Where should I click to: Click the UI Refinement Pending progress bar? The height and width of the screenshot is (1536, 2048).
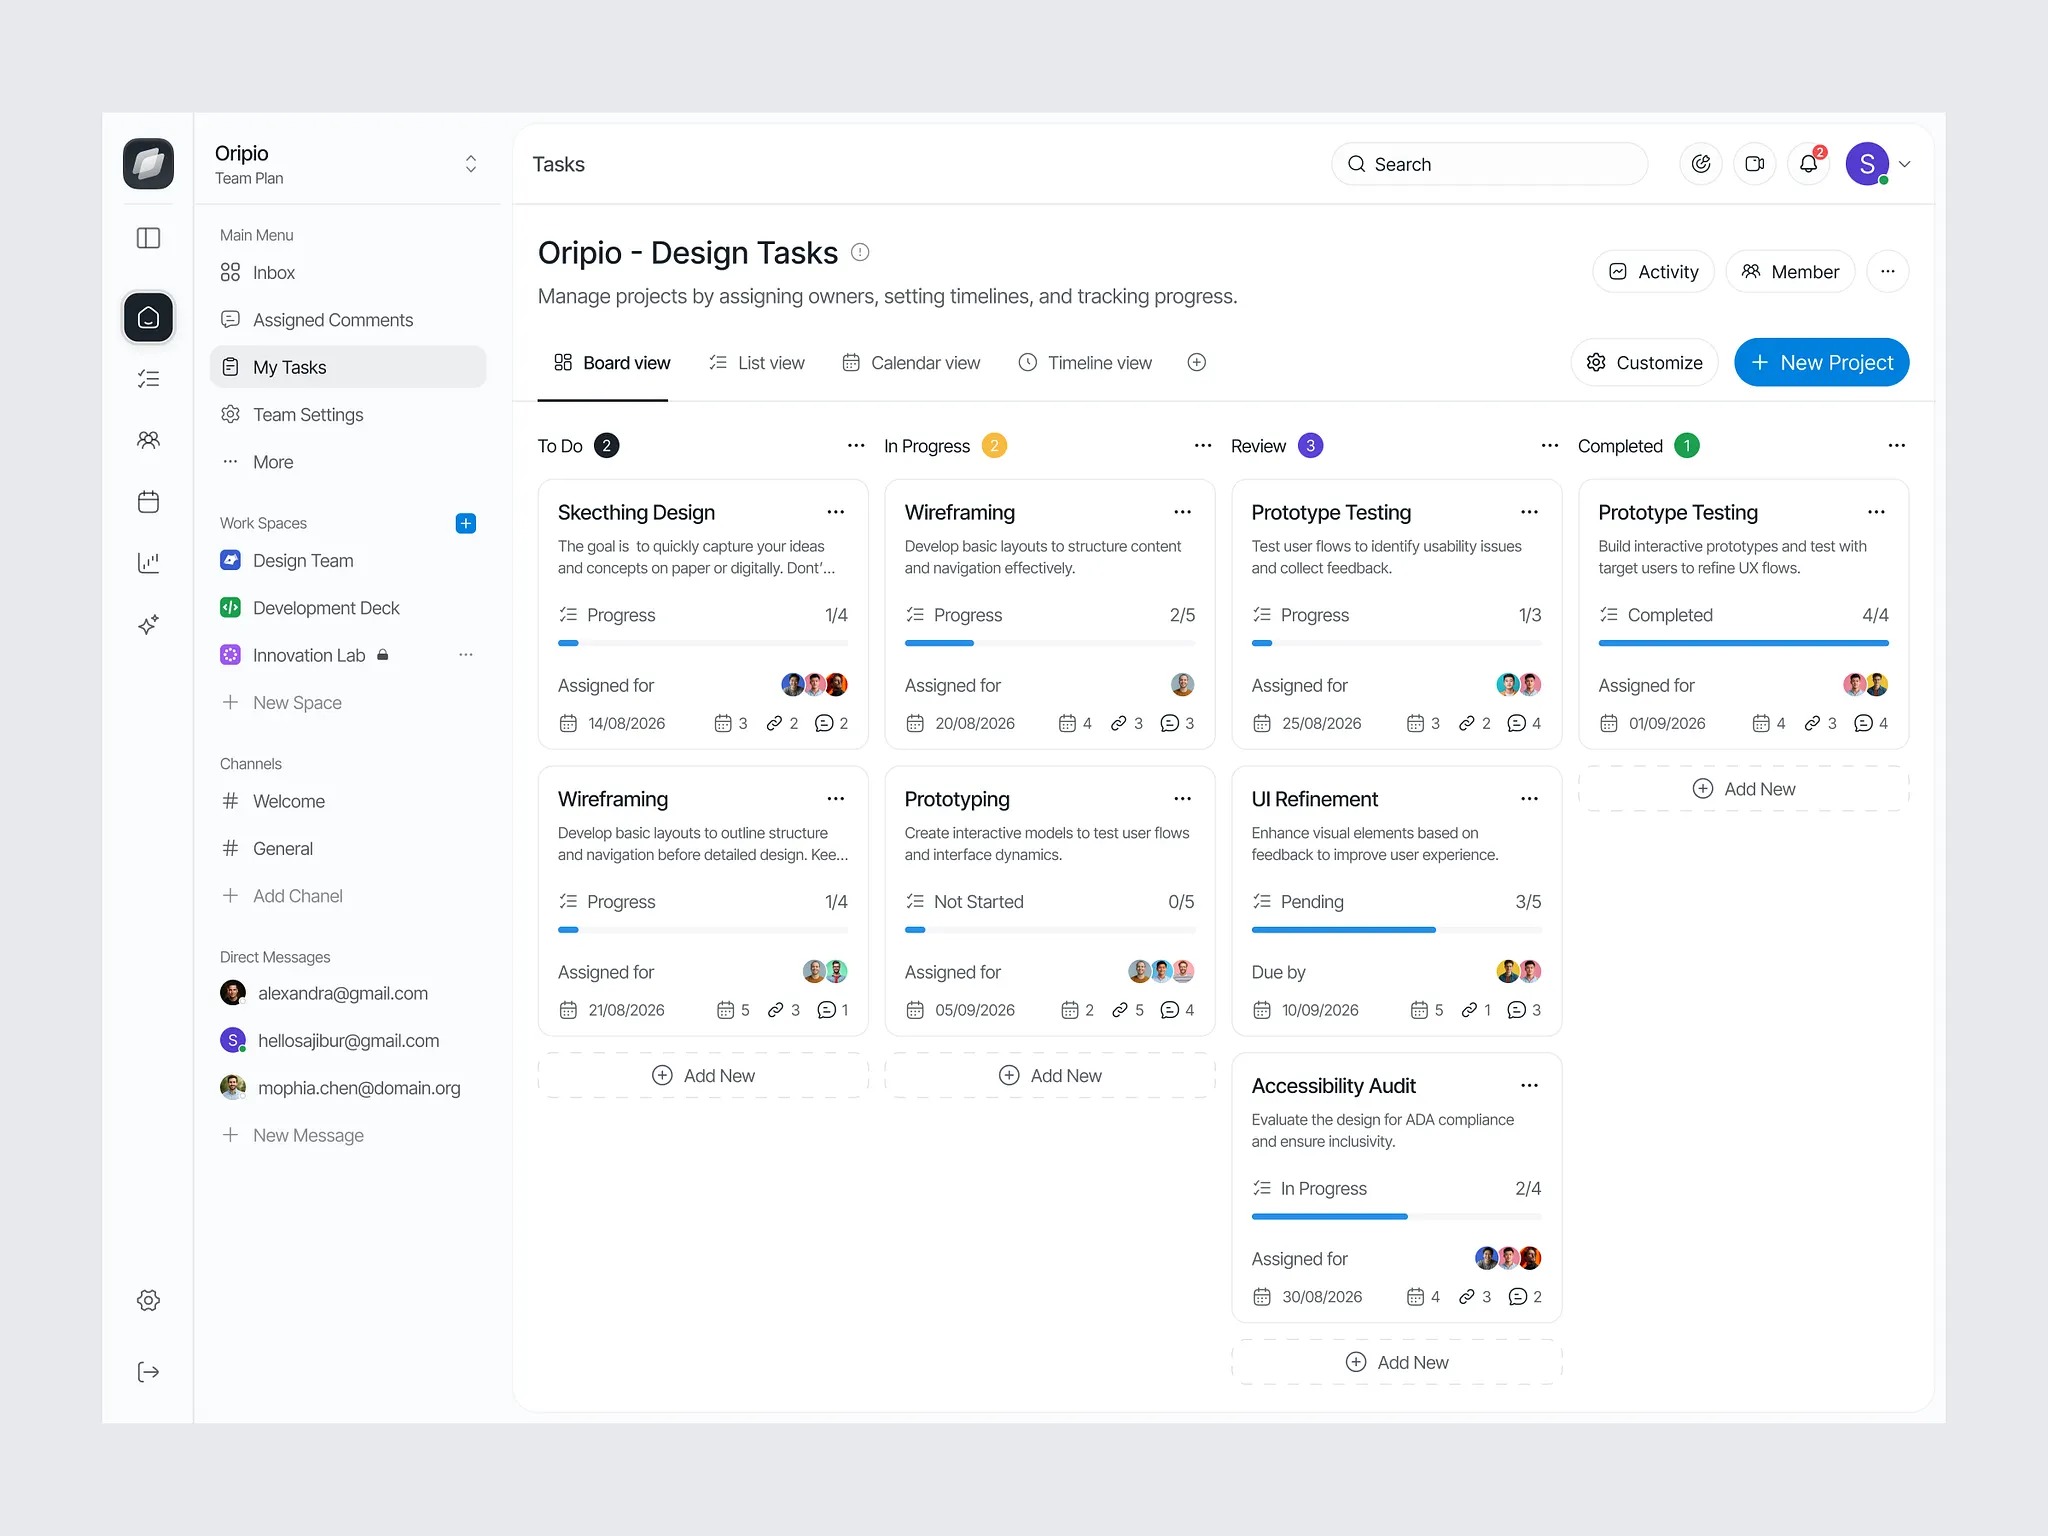coord(1396,930)
